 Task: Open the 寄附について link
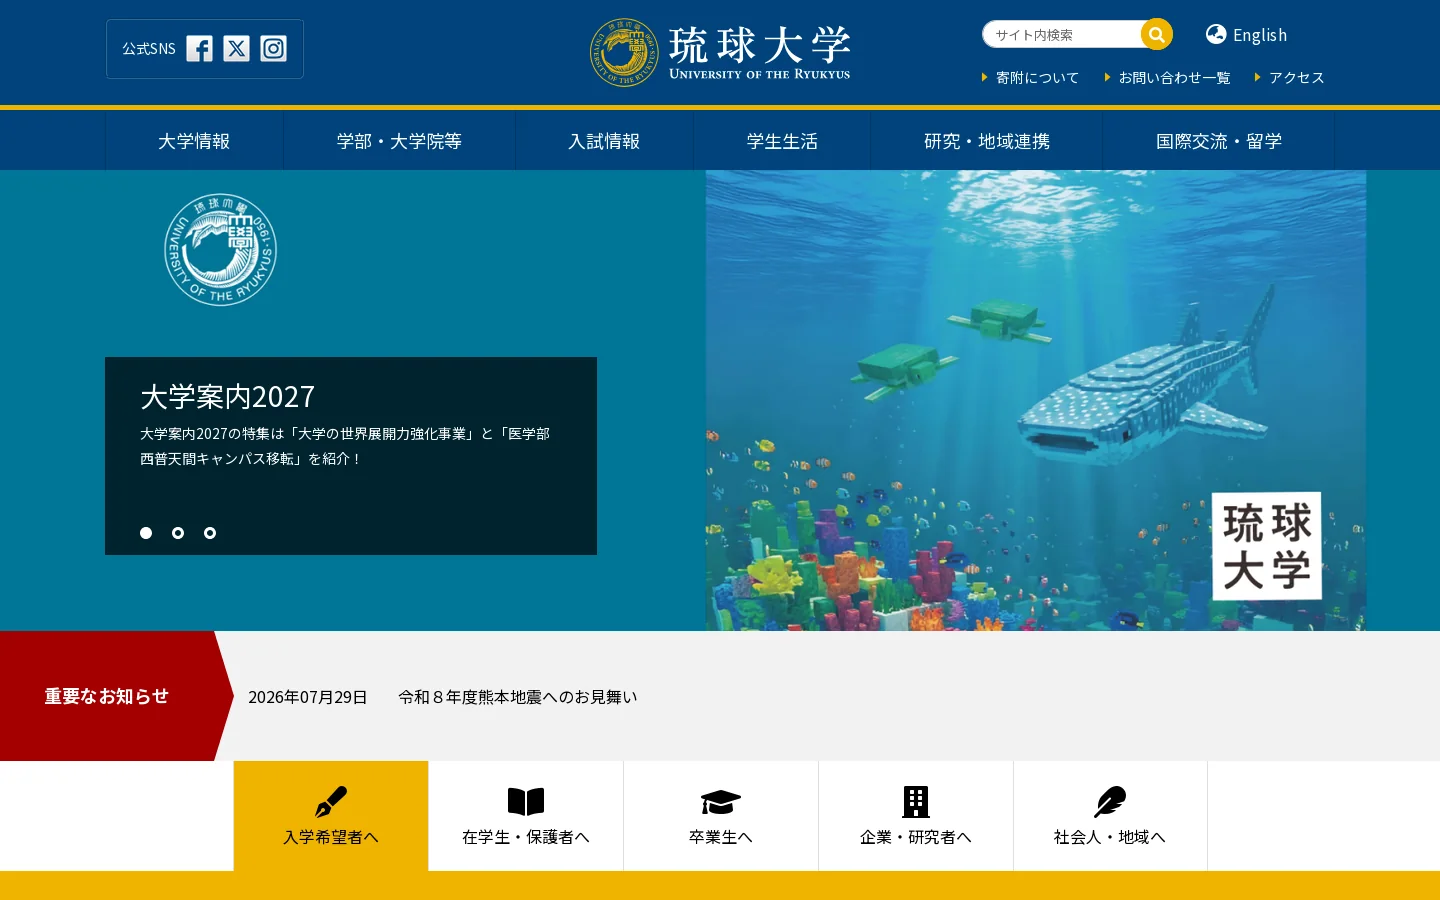click(x=1037, y=78)
